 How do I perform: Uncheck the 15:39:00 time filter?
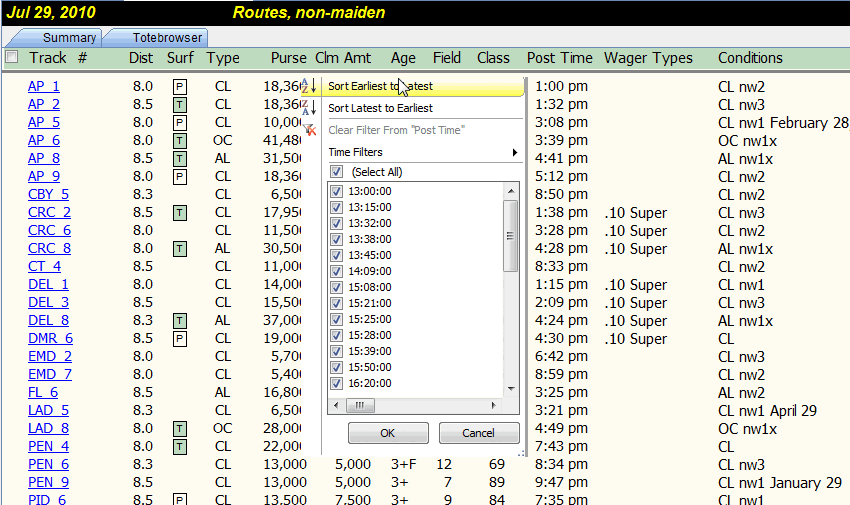click(x=336, y=351)
